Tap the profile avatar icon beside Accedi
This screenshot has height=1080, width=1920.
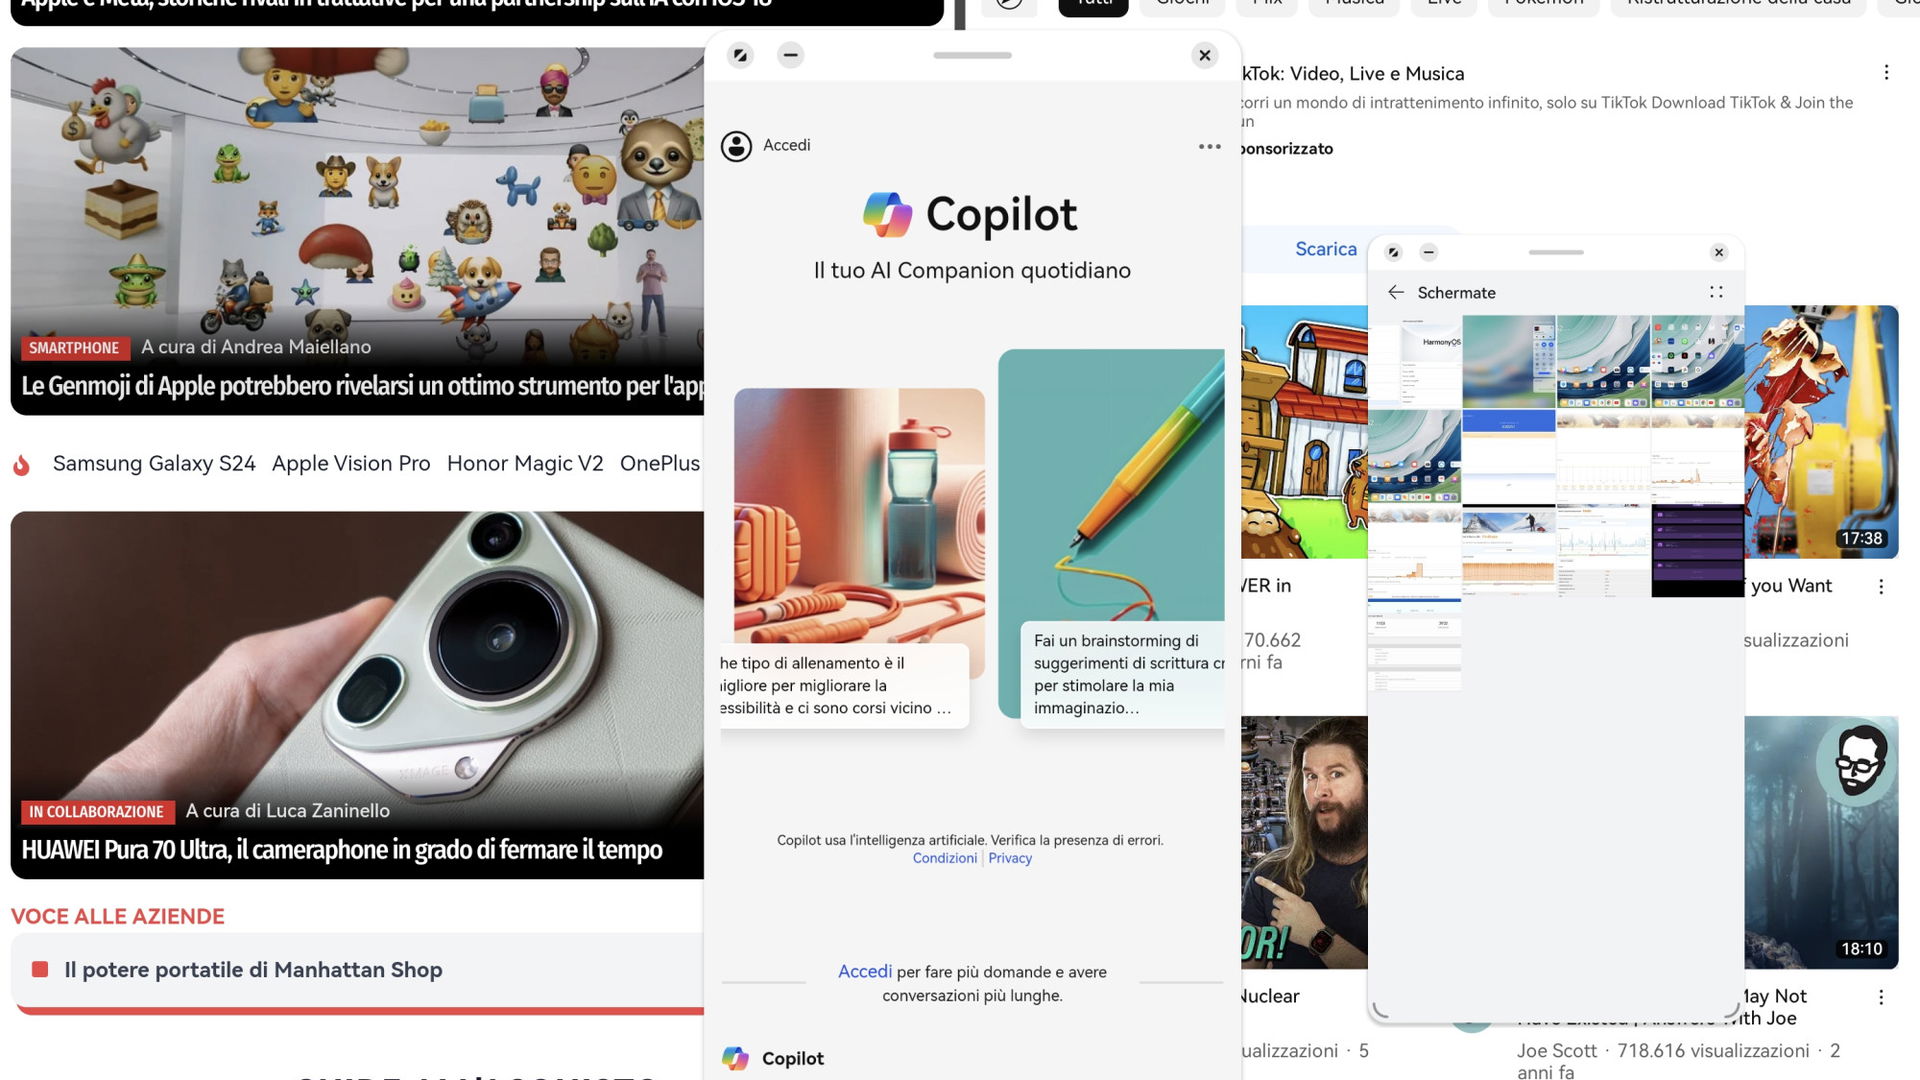pyautogui.click(x=736, y=146)
